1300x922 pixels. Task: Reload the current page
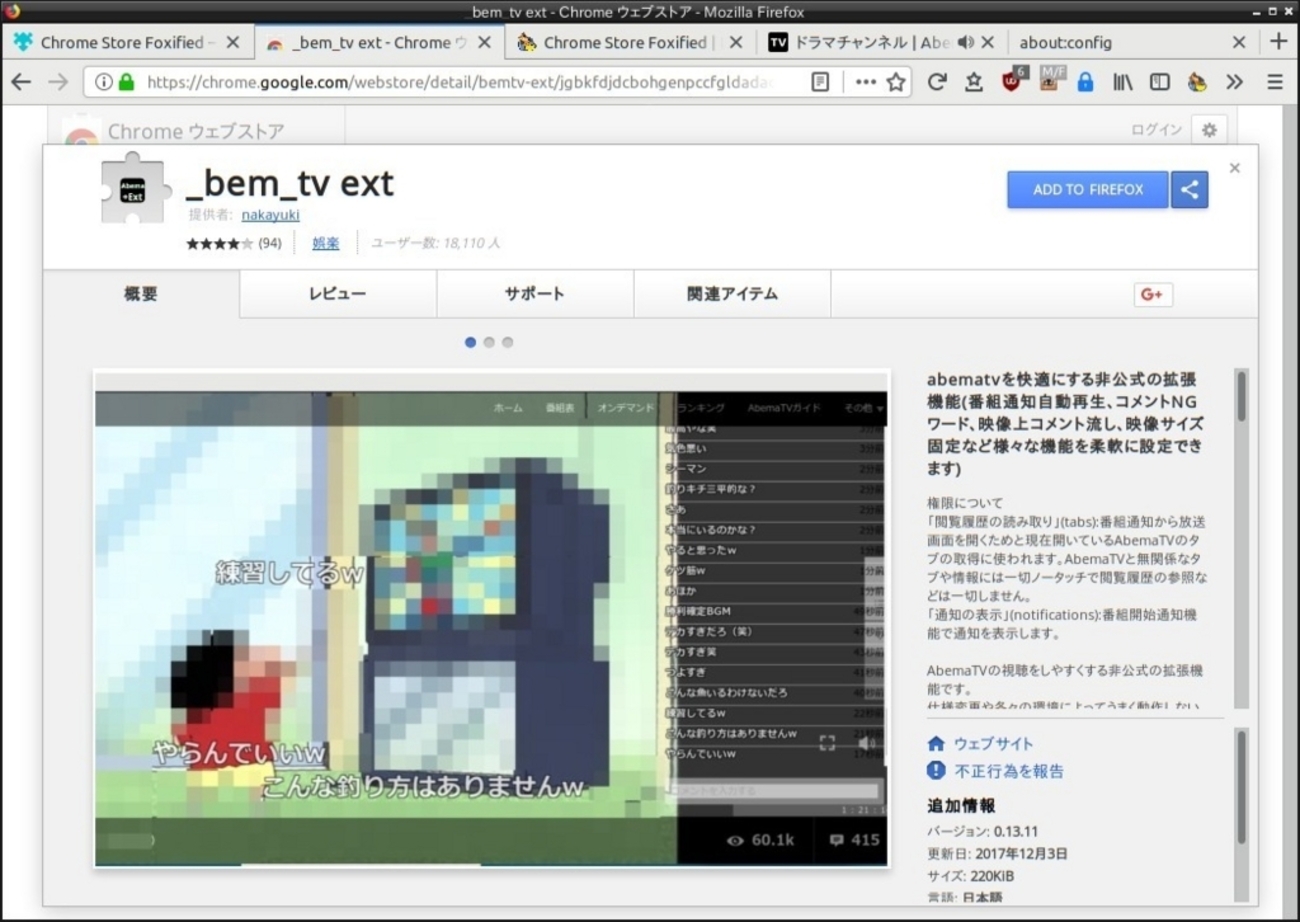(937, 82)
